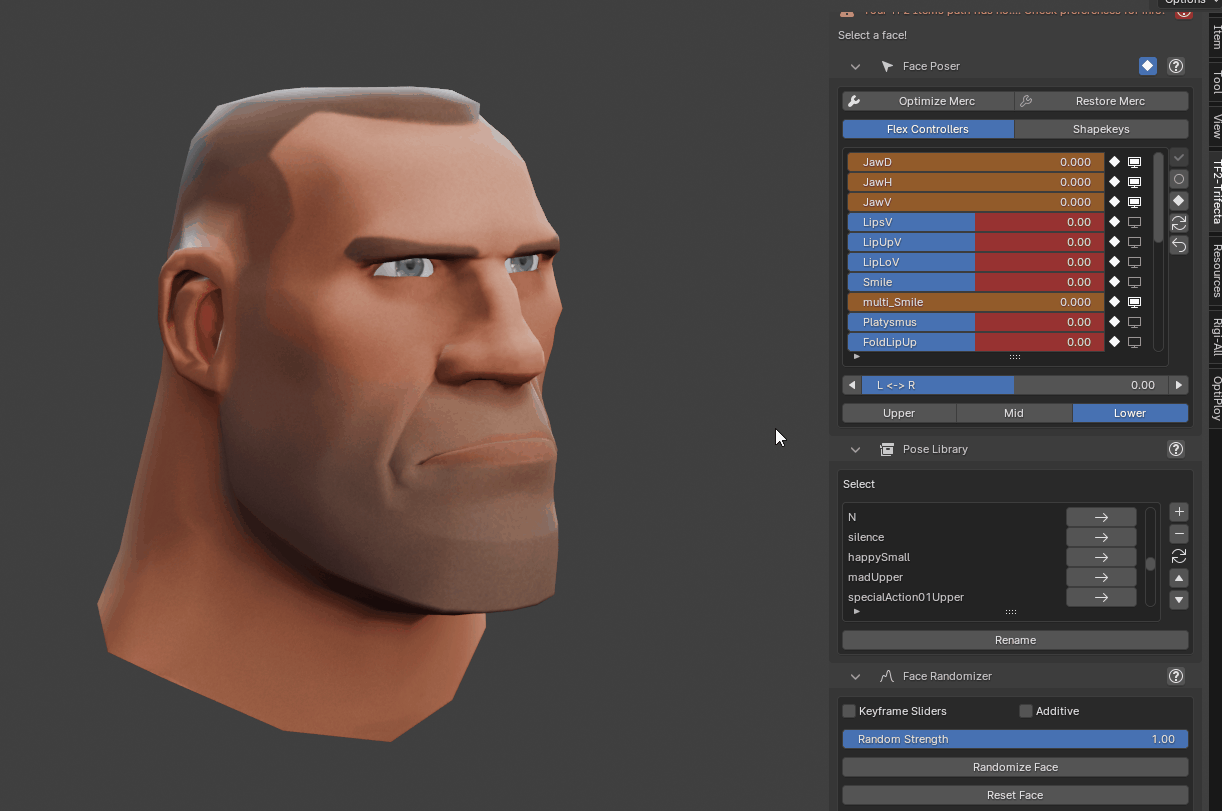Apply the specialAction01Upper pose arrow button

[1101, 597]
